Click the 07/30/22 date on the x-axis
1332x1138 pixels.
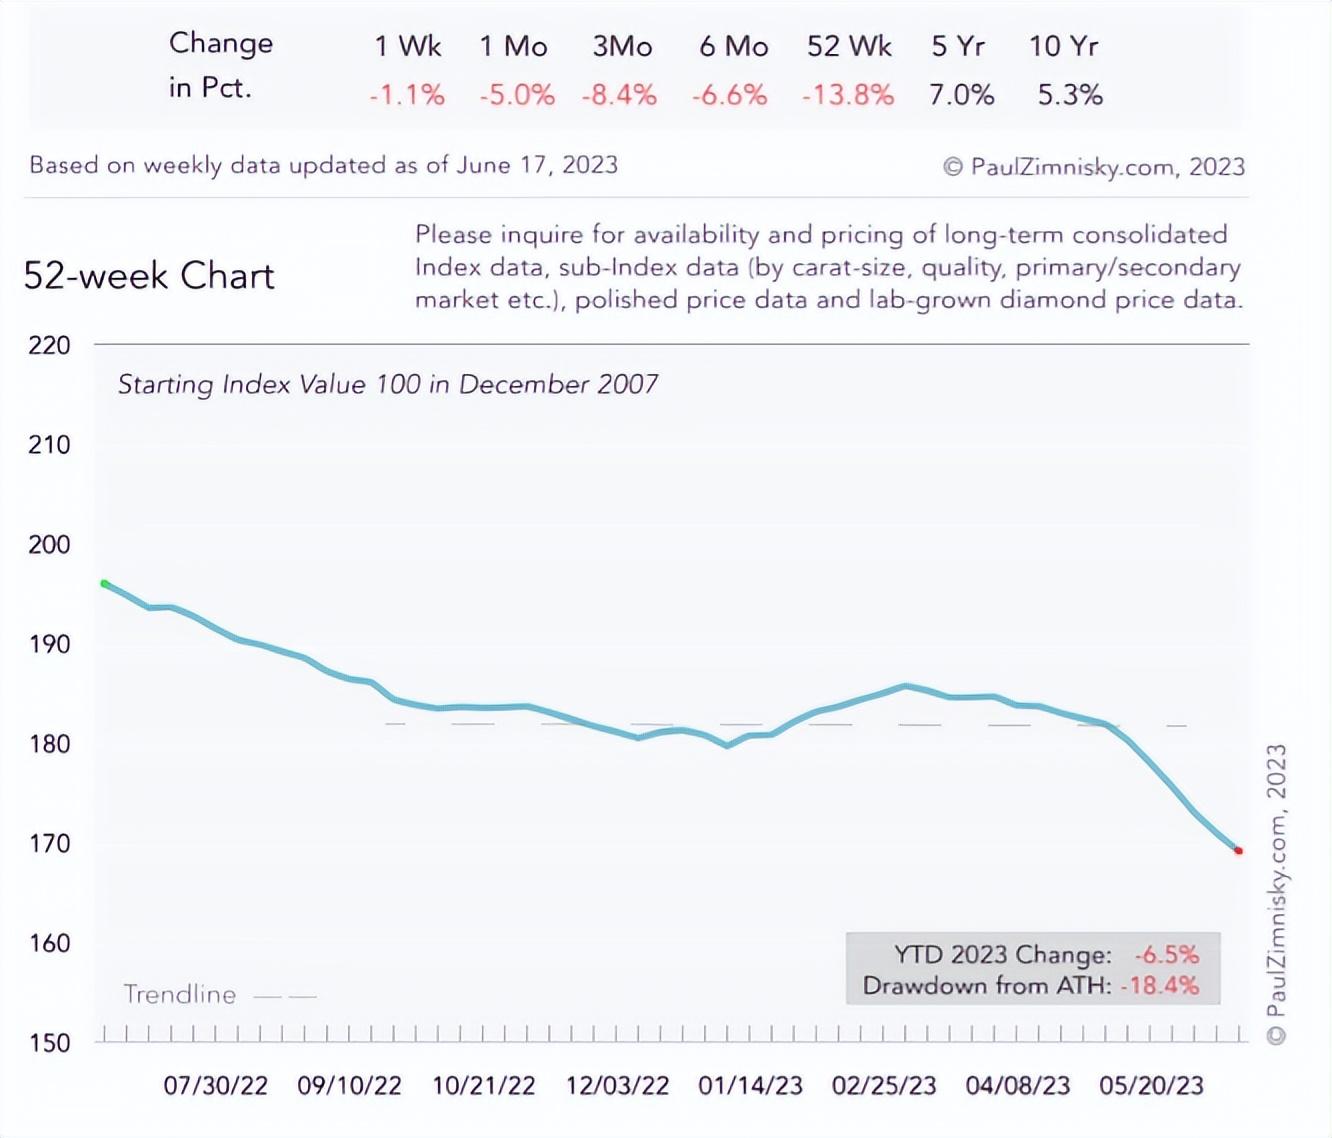pyautogui.click(x=216, y=1086)
